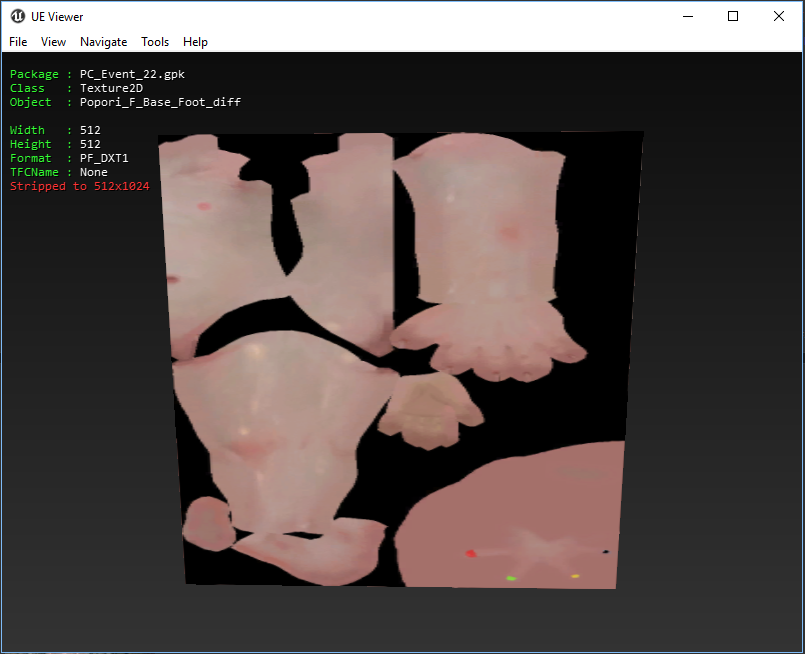This screenshot has height=654, width=805.
Task: Click the TFCName value None
Action: coord(94,172)
